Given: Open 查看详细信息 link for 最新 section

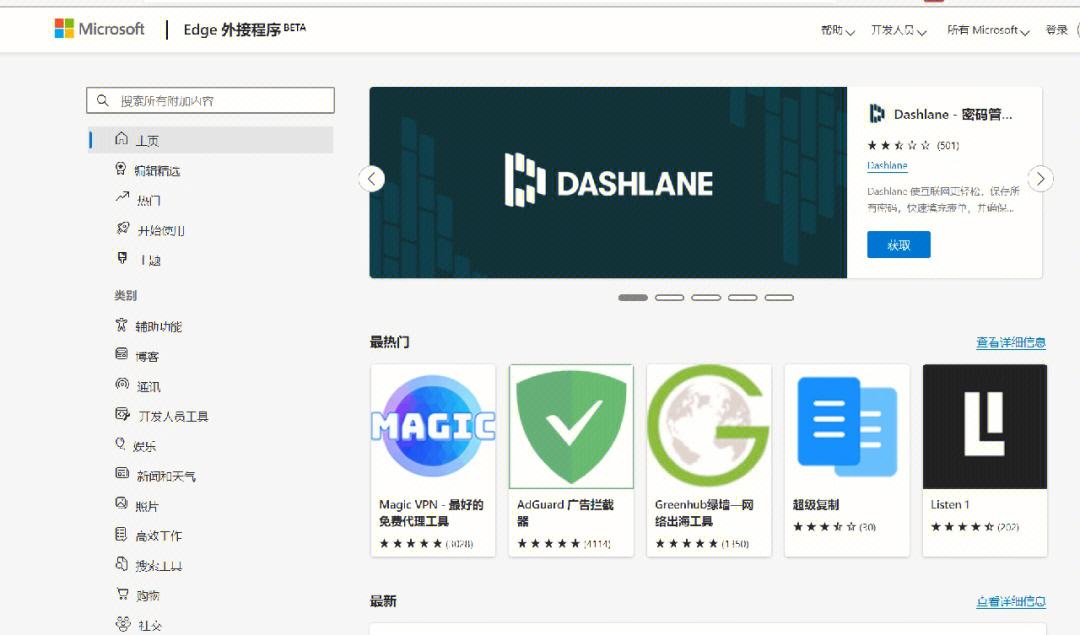Looking at the screenshot, I should pos(1011,601).
